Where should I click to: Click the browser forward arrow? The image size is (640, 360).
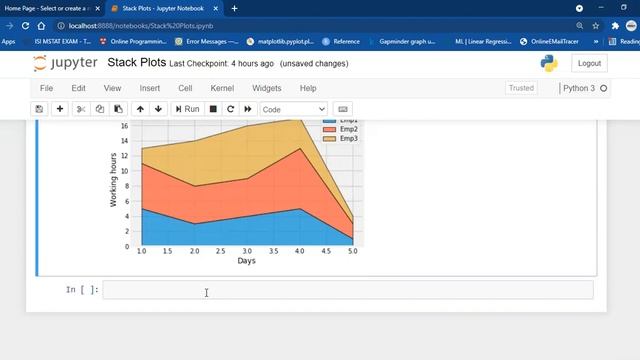(x=9, y=26)
